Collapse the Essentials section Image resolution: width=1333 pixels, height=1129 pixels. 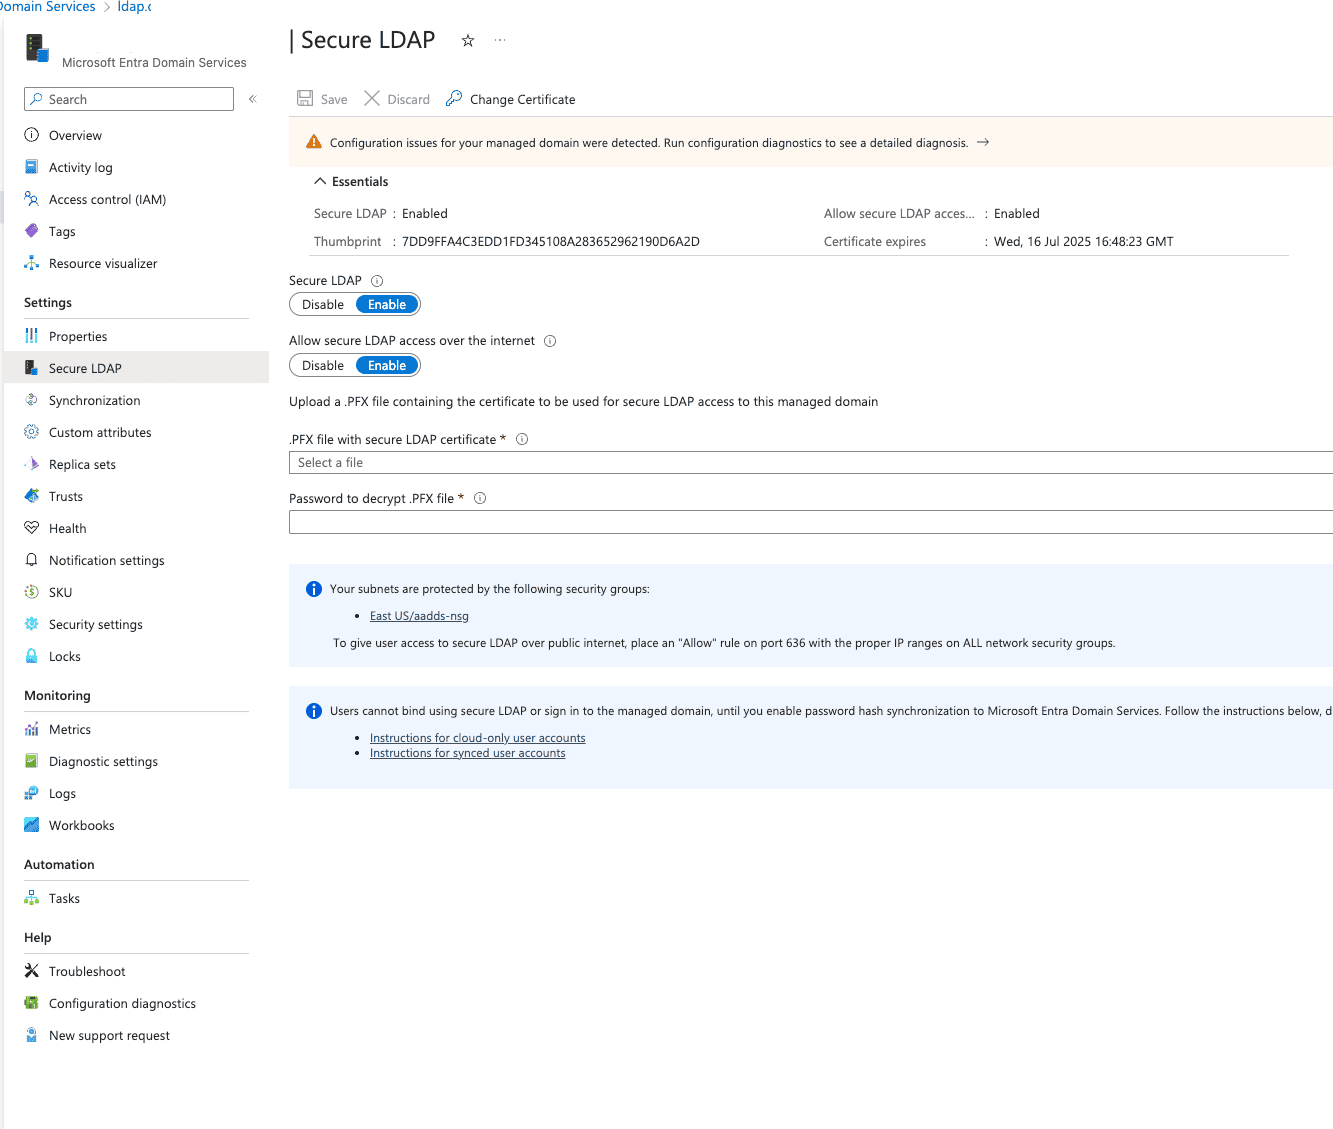[320, 181]
